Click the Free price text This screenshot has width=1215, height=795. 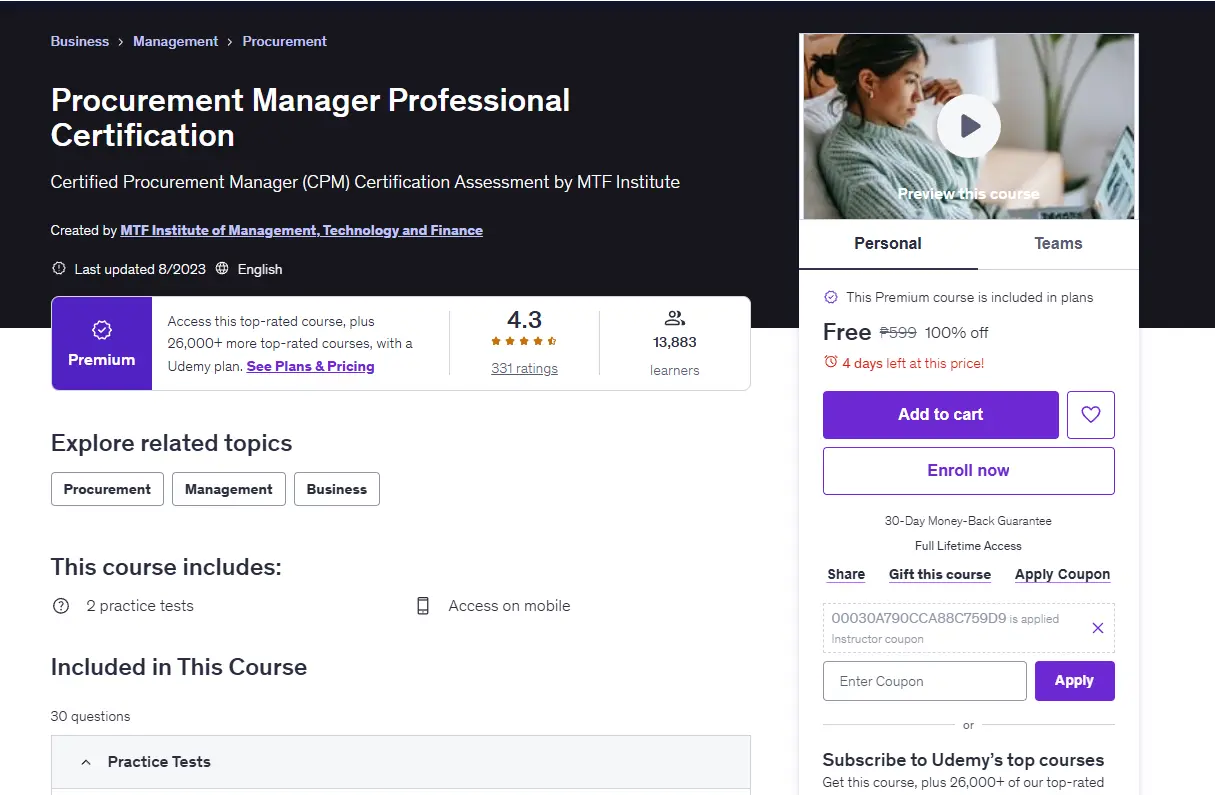[847, 333]
